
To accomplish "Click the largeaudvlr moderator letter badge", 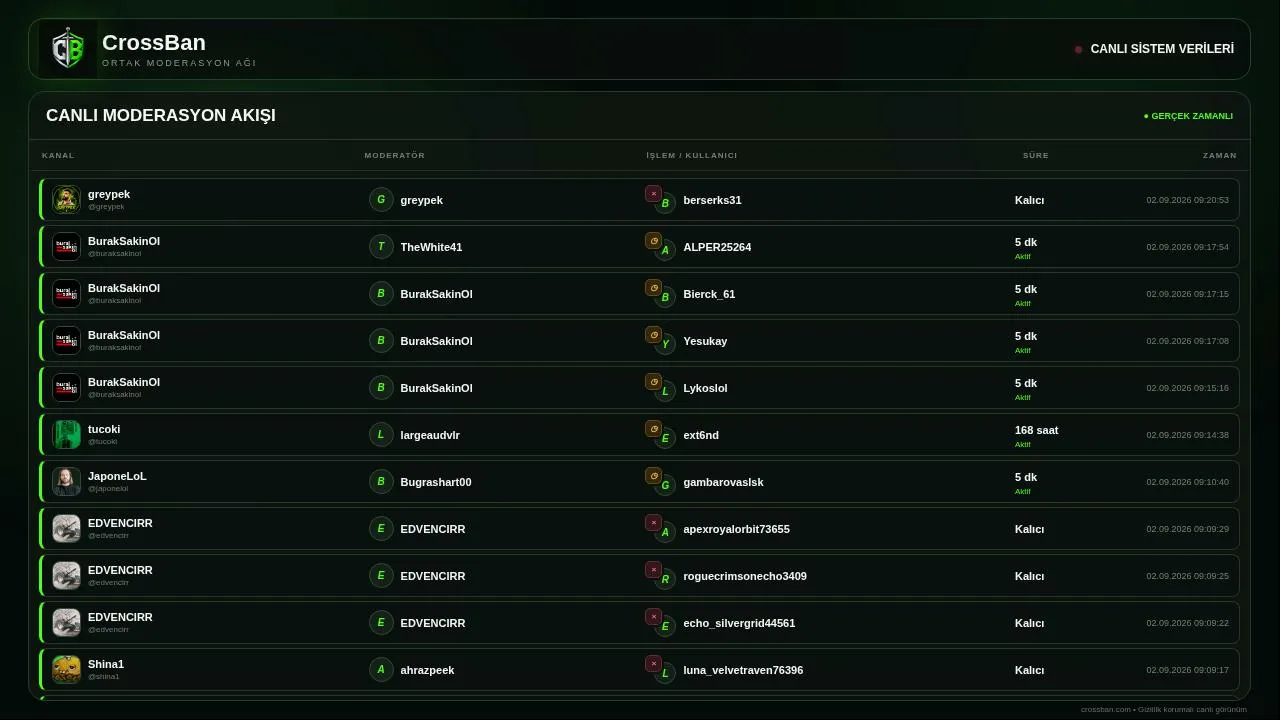I will [x=381, y=434].
